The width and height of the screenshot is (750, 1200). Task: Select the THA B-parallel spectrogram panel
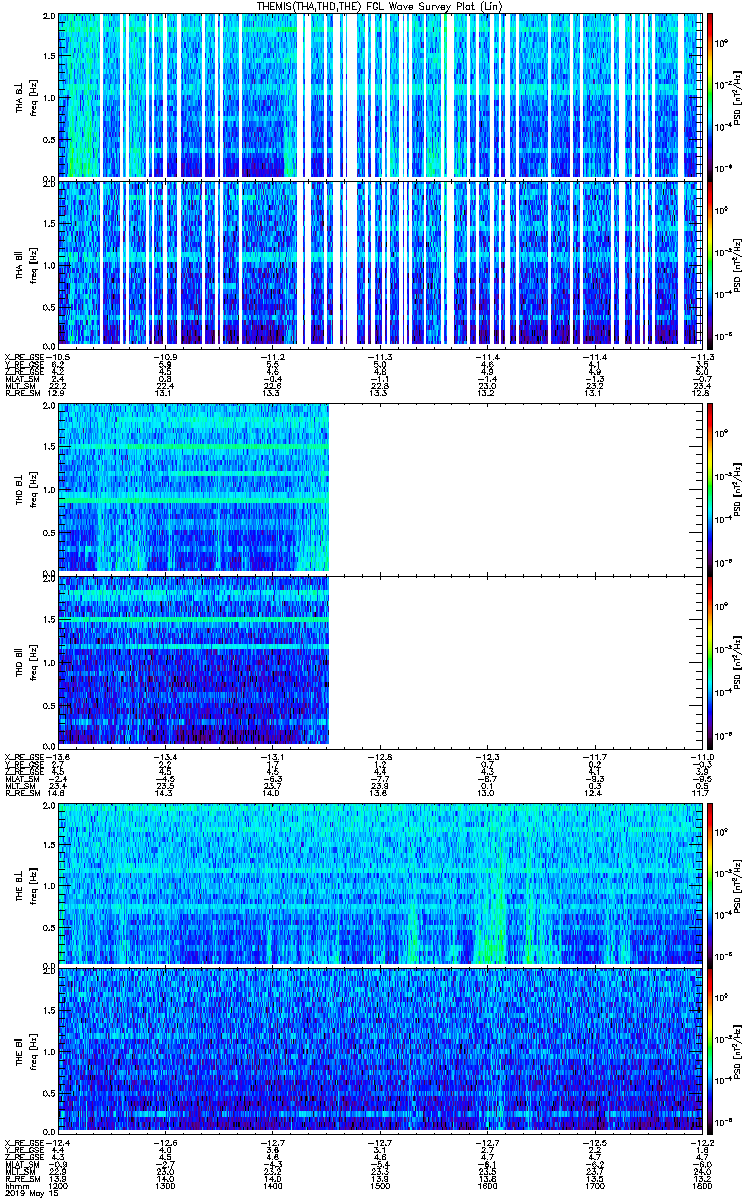[x=380, y=263]
